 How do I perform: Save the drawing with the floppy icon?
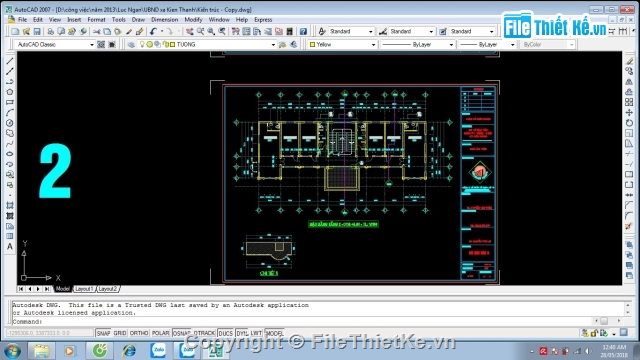click(x=37, y=31)
